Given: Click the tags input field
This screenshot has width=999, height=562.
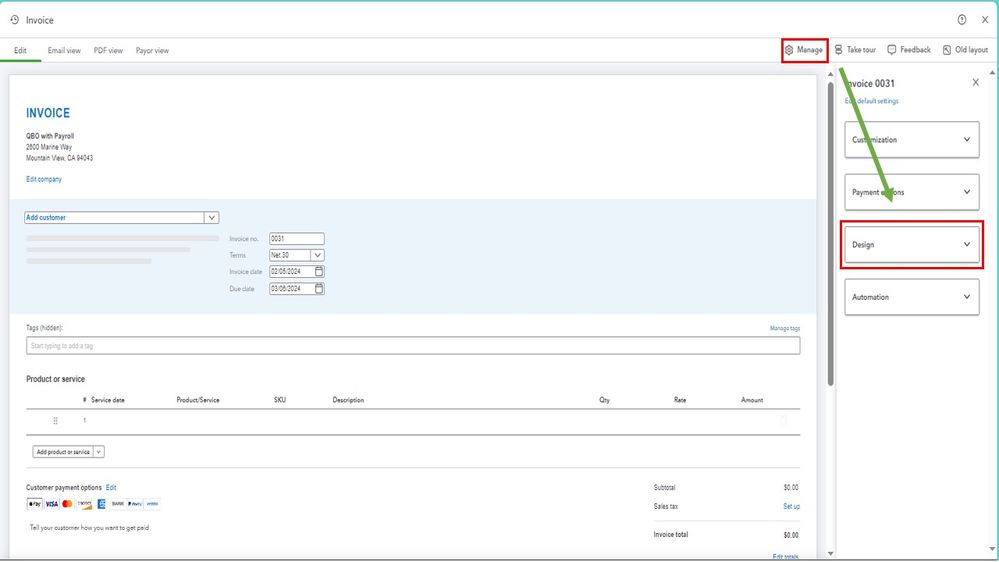Looking at the screenshot, I should pos(413,346).
